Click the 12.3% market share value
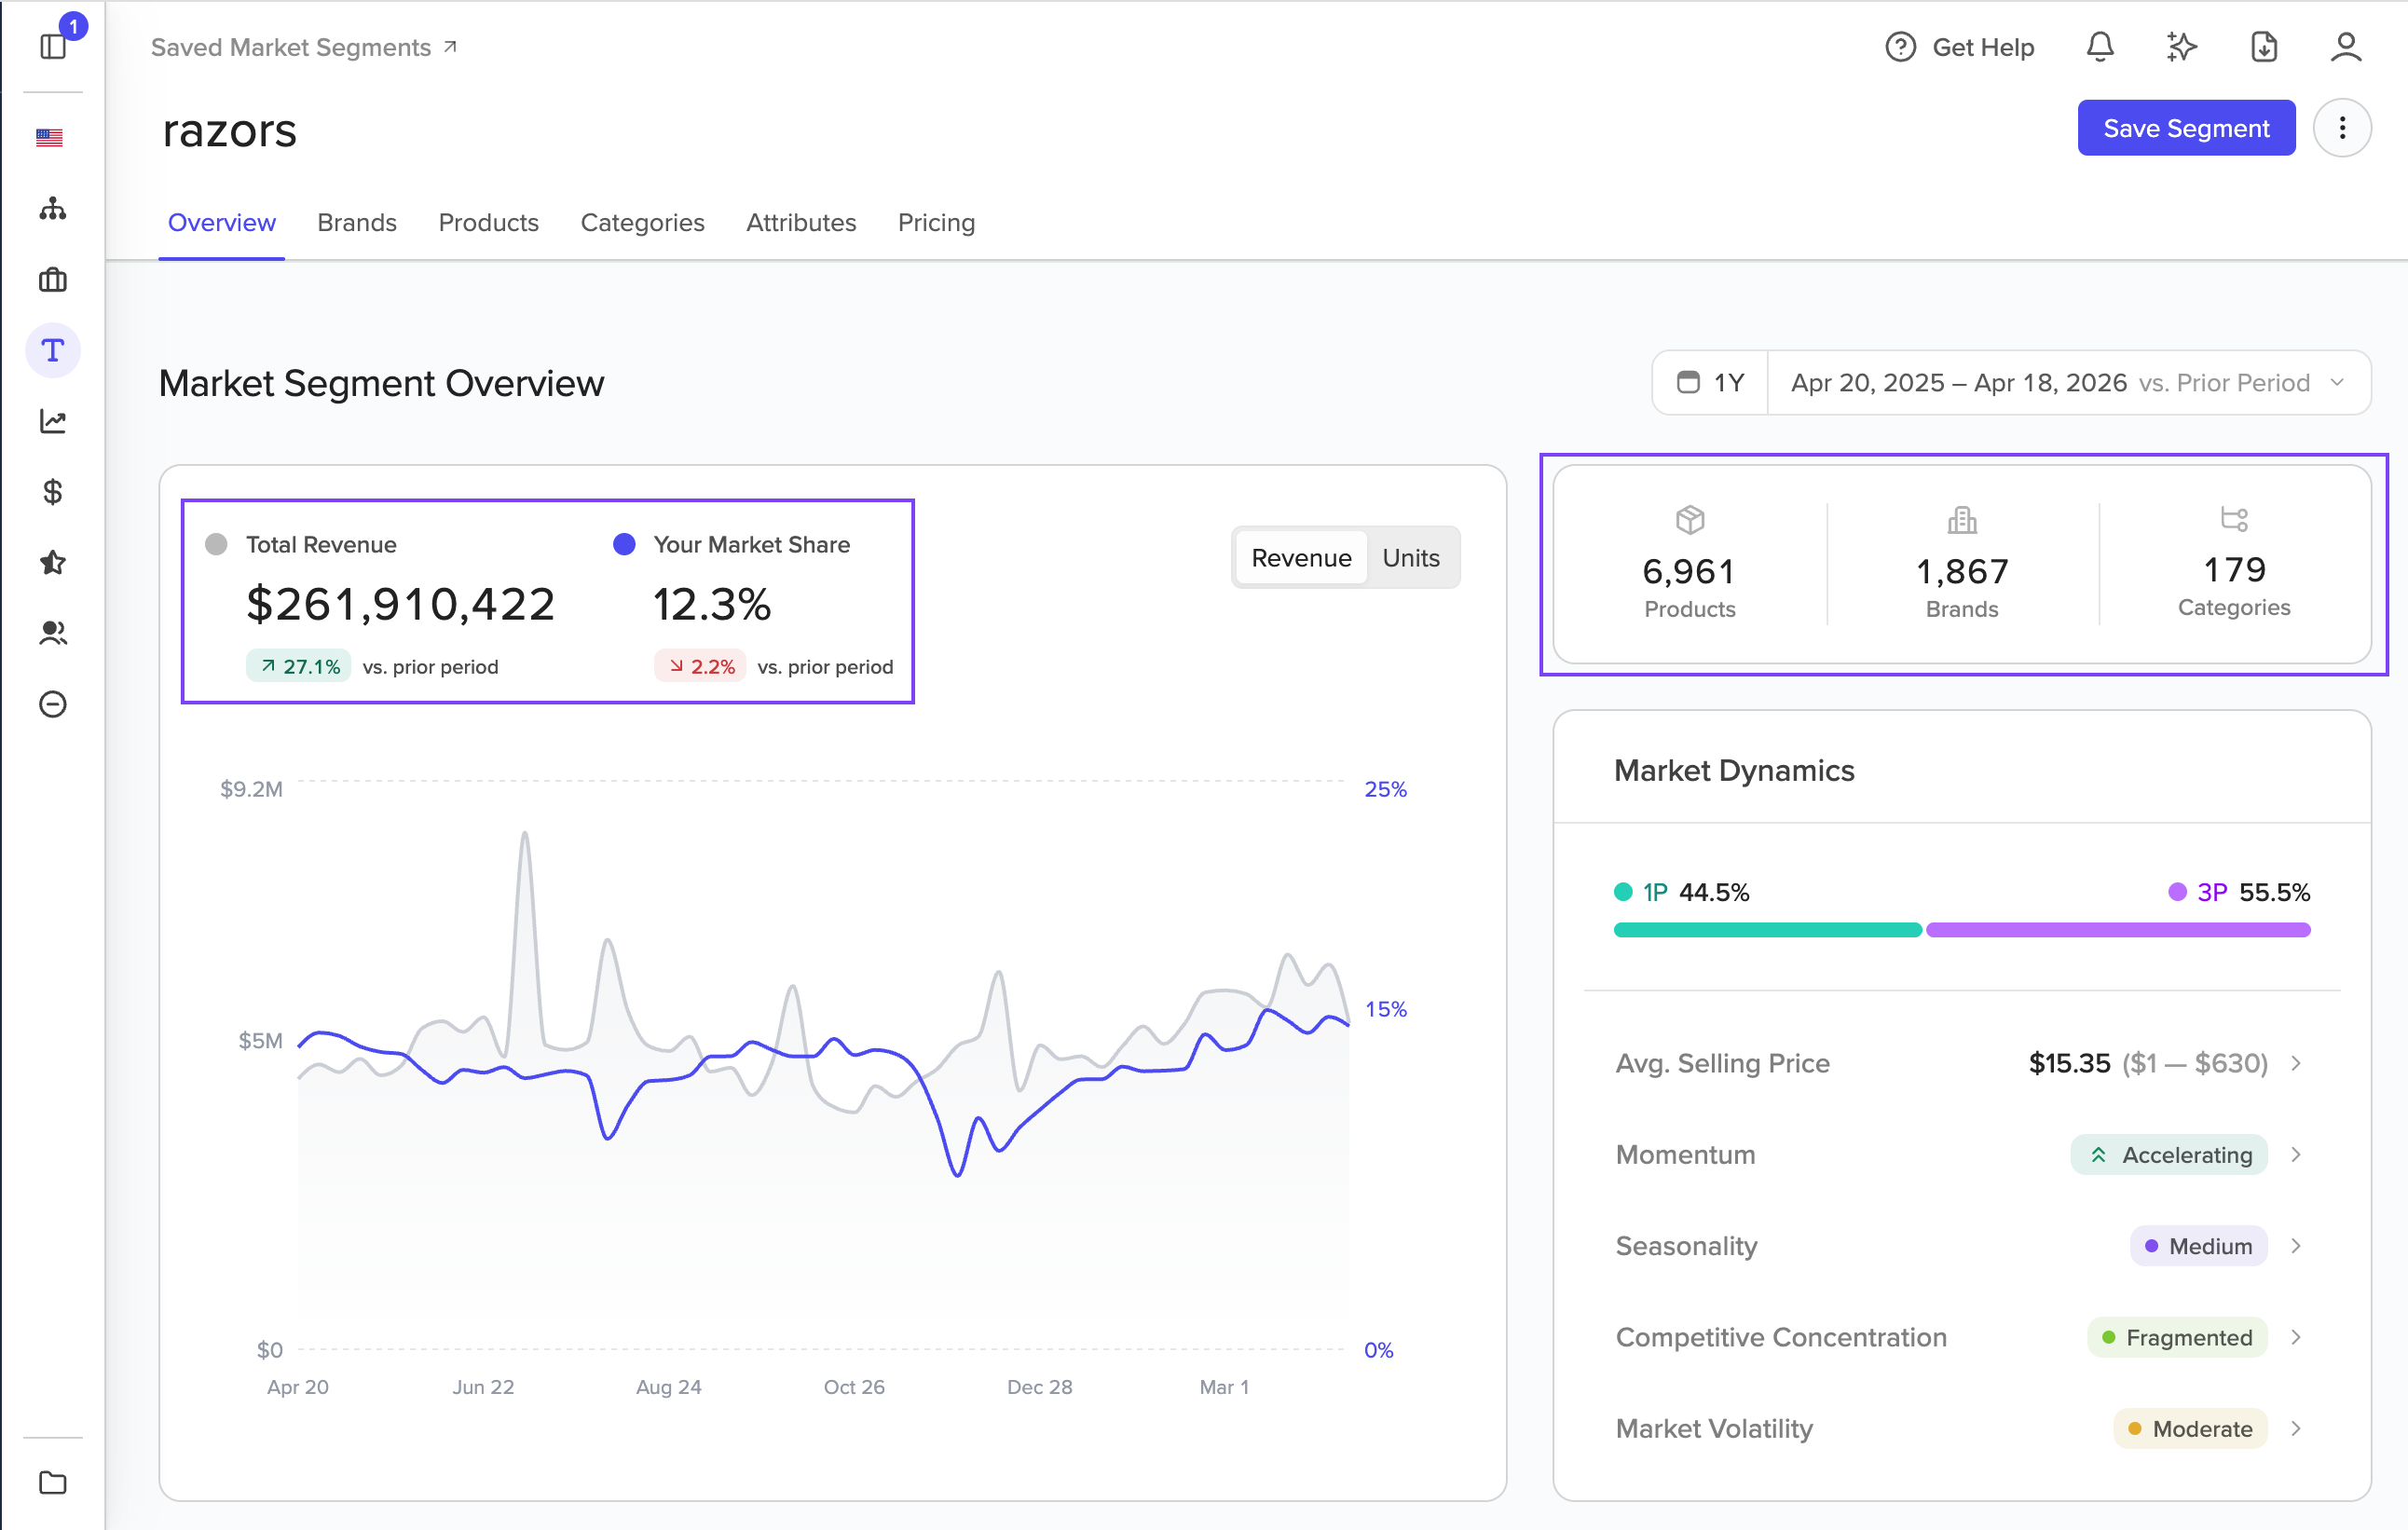The image size is (2408, 1530). pos(712,604)
